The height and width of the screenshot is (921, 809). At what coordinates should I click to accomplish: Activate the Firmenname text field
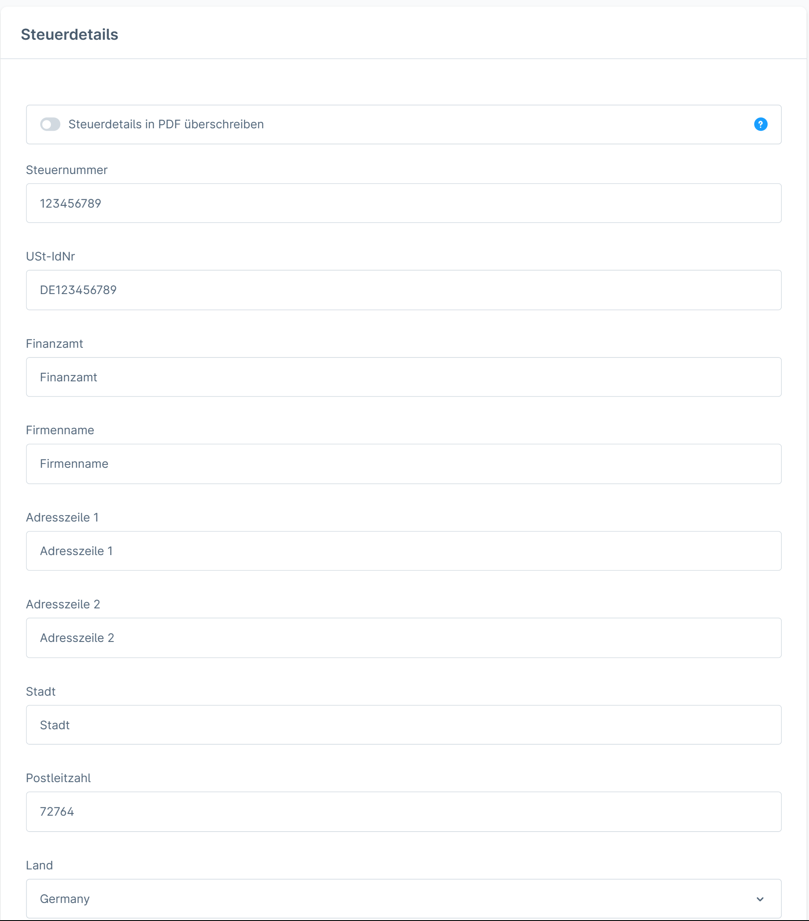(x=404, y=464)
